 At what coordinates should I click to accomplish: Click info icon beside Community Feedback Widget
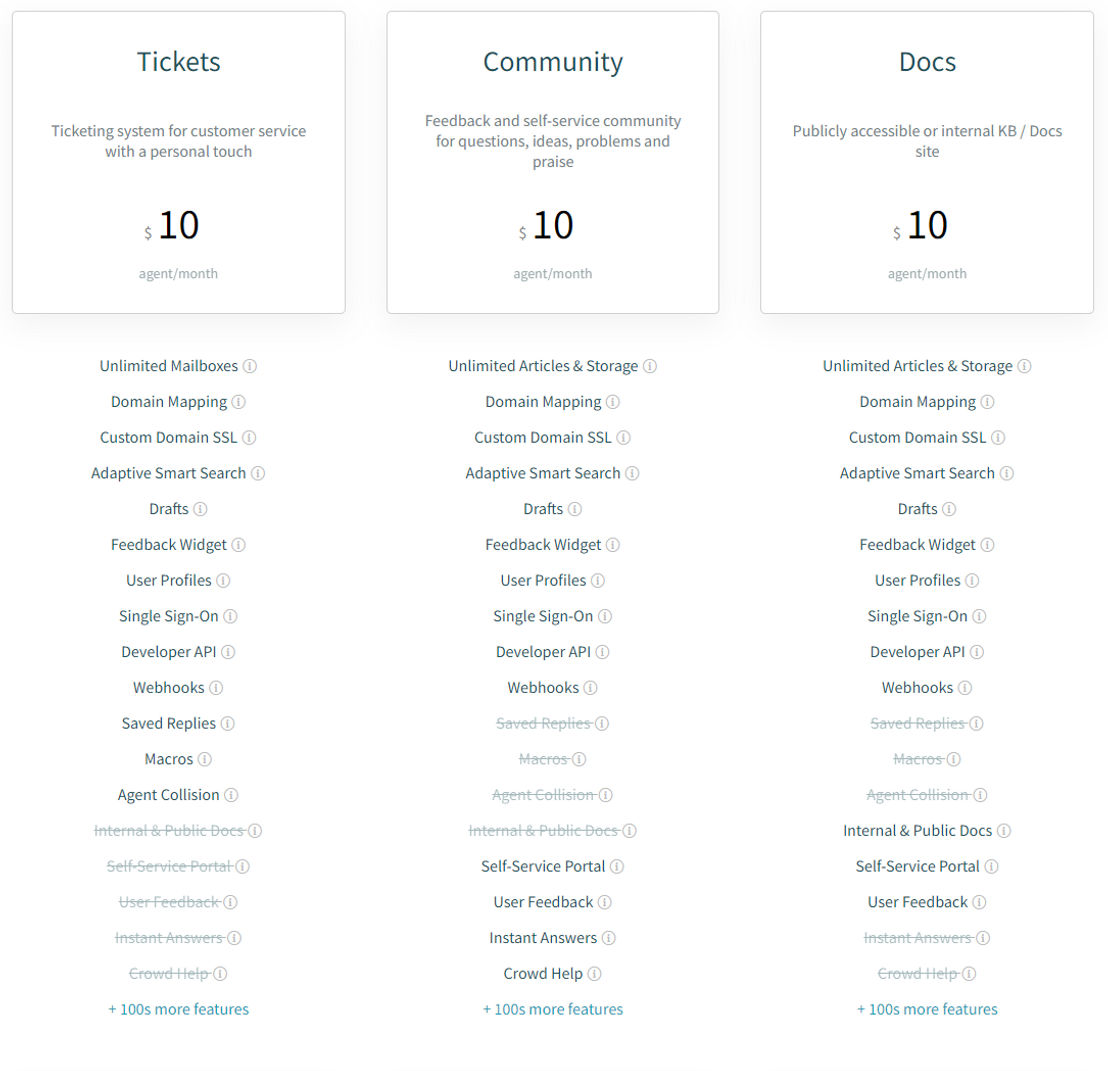coord(613,545)
